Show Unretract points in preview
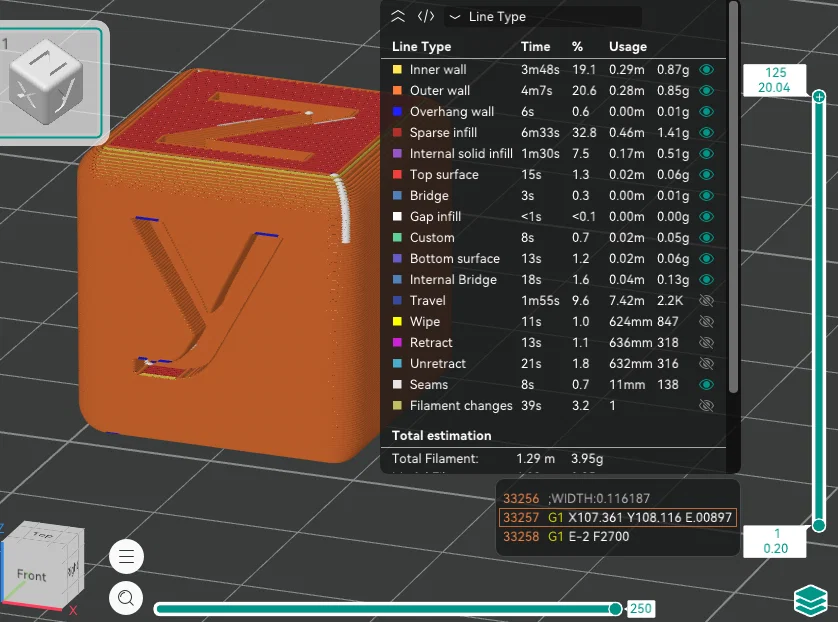Viewport: 838px width, 622px height. tap(707, 364)
